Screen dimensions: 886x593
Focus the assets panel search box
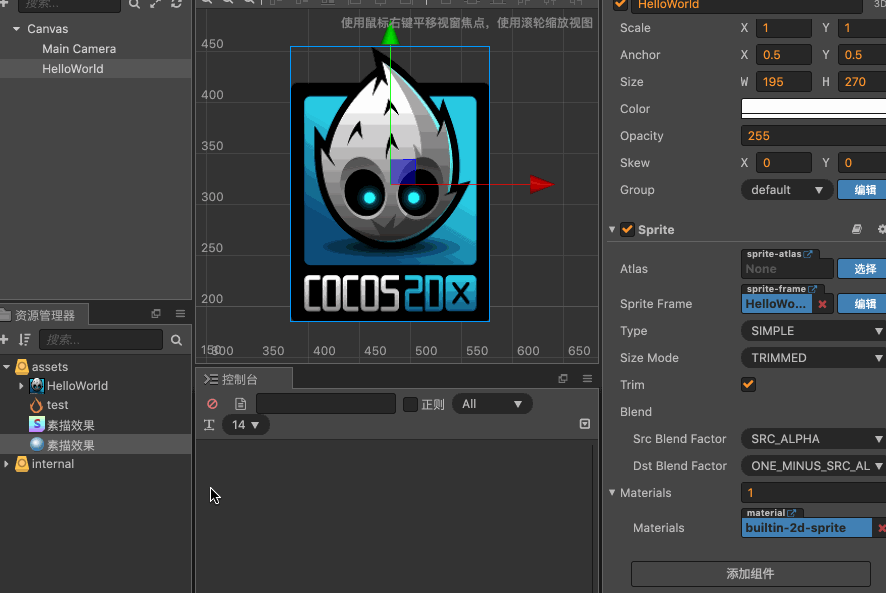(101, 340)
